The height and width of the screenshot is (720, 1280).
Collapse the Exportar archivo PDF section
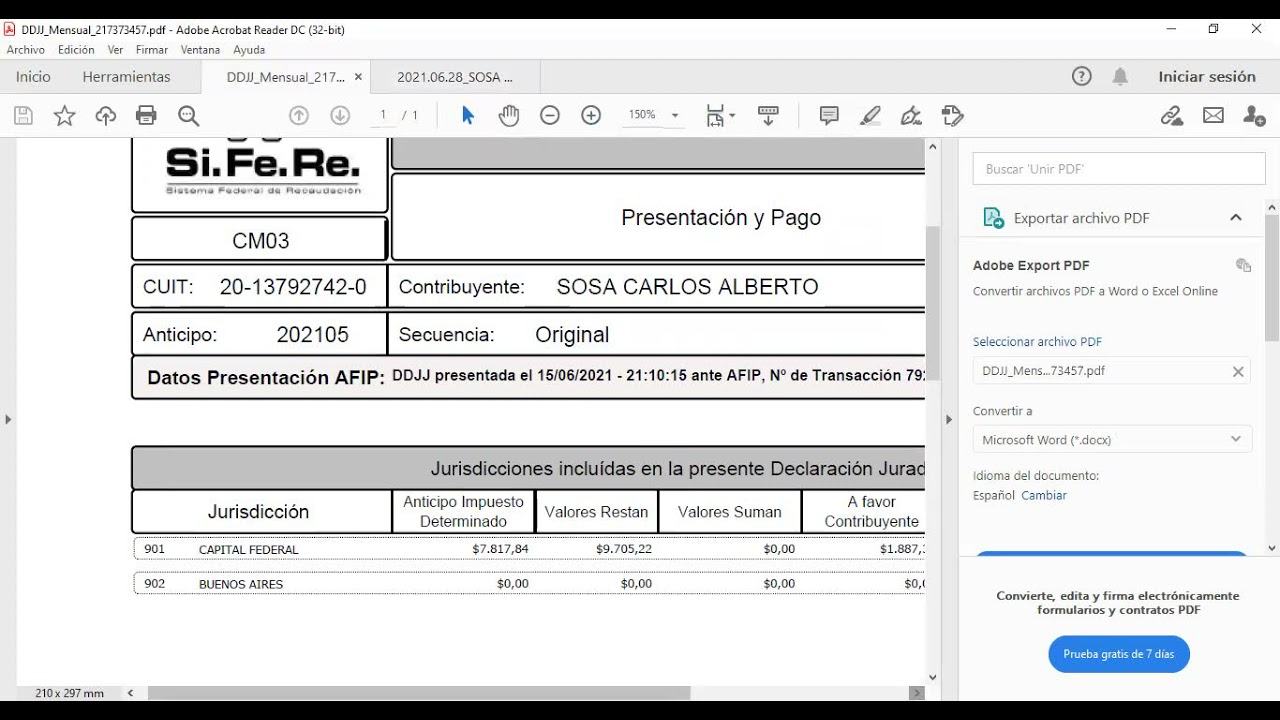click(1236, 218)
